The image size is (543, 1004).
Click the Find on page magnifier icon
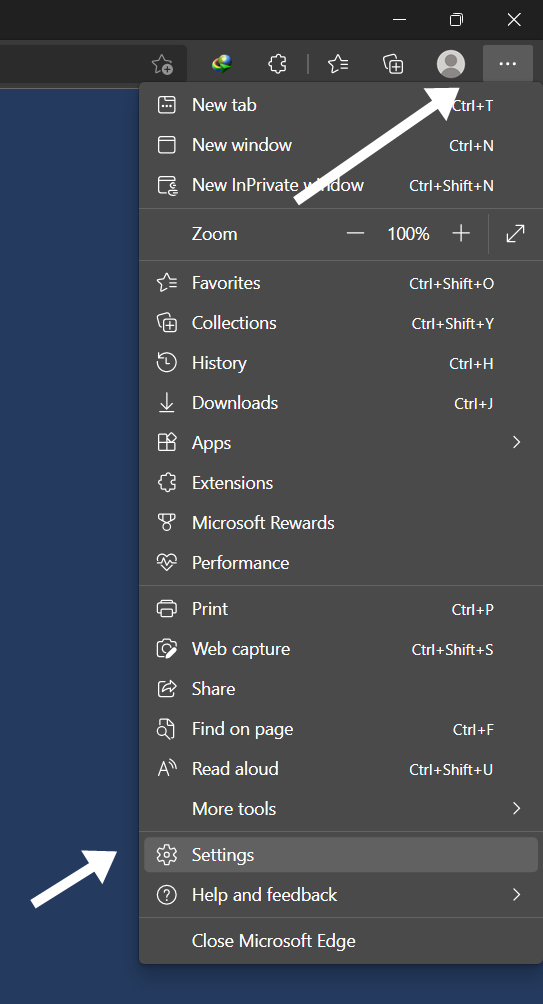[x=166, y=729]
